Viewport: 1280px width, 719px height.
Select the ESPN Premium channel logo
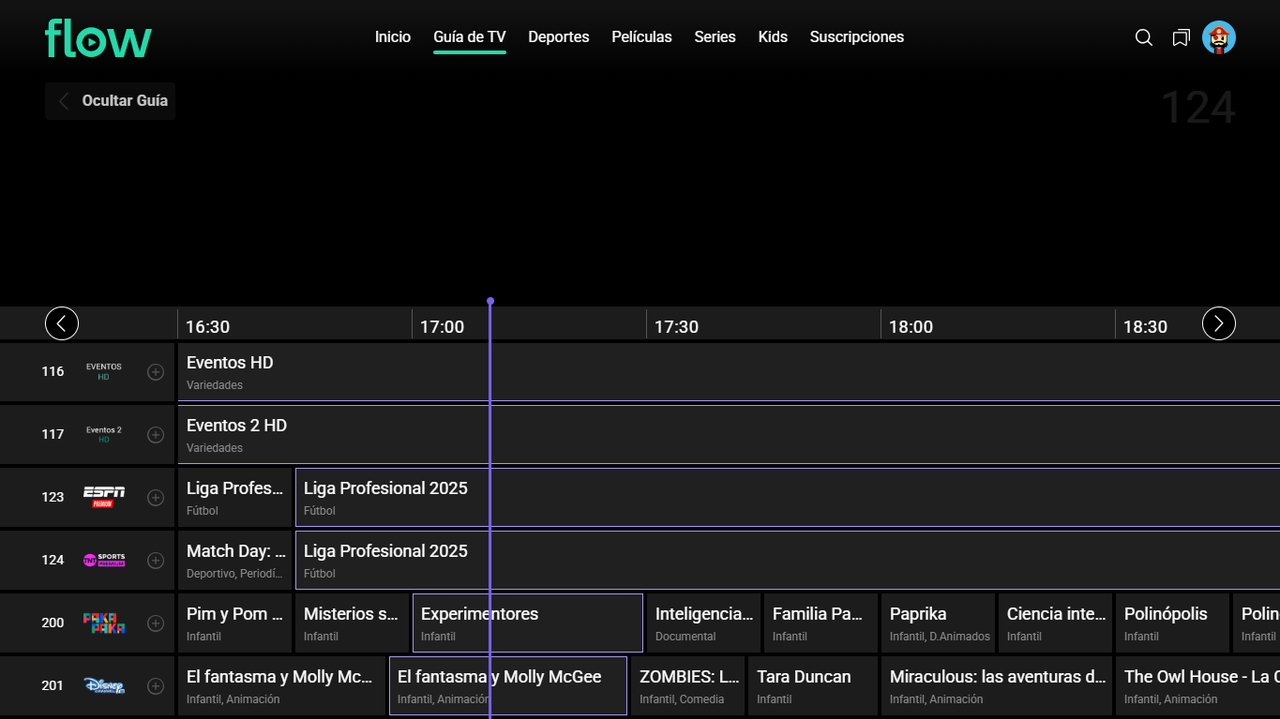click(104, 497)
